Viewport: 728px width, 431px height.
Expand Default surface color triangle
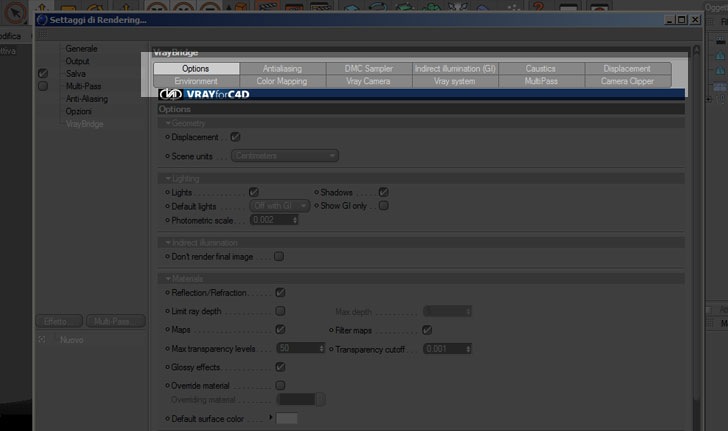[271, 417]
